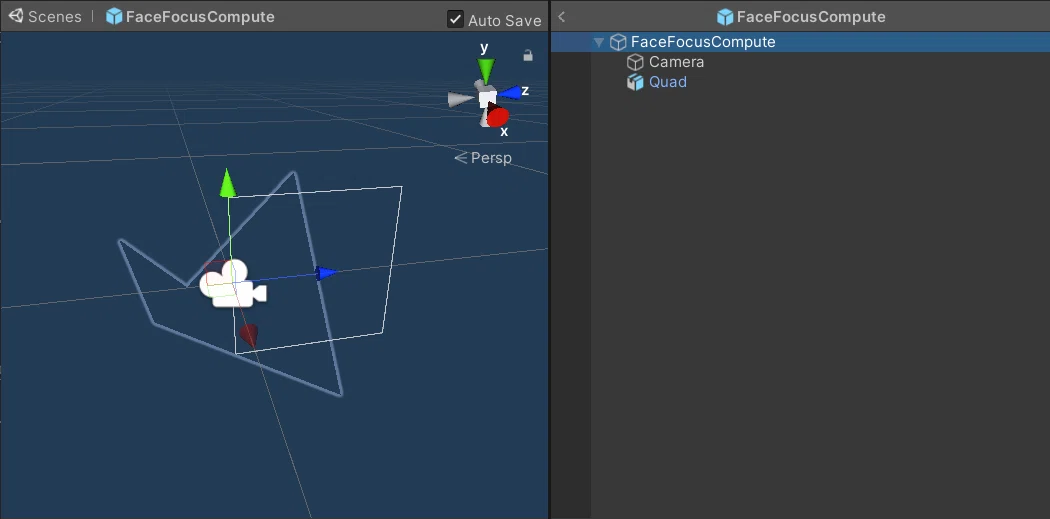Click the center cube of orientation gizmo

(488, 98)
